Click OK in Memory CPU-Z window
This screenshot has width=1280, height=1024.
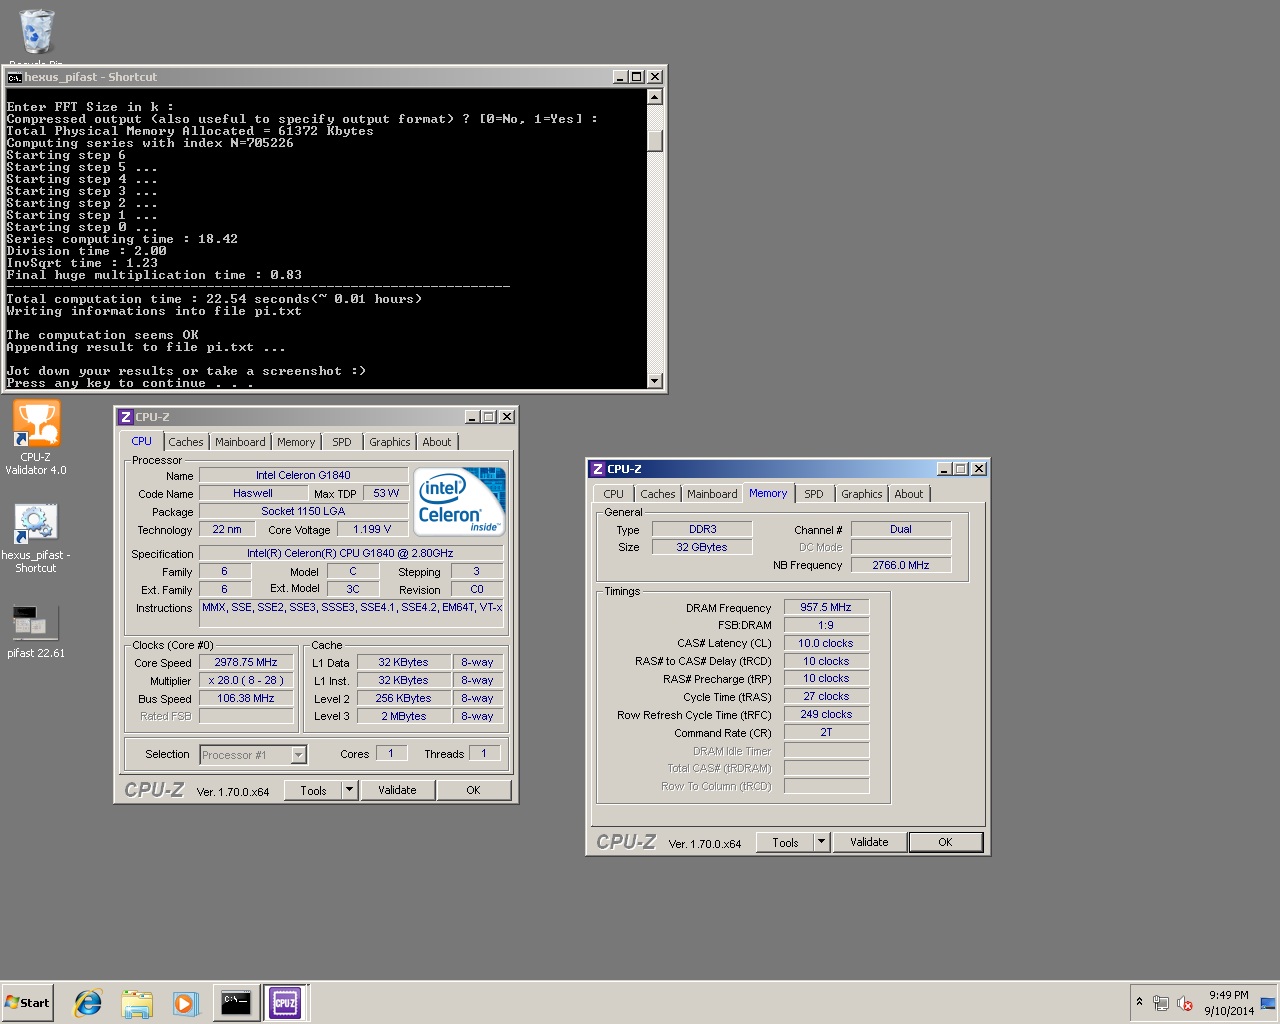click(946, 842)
